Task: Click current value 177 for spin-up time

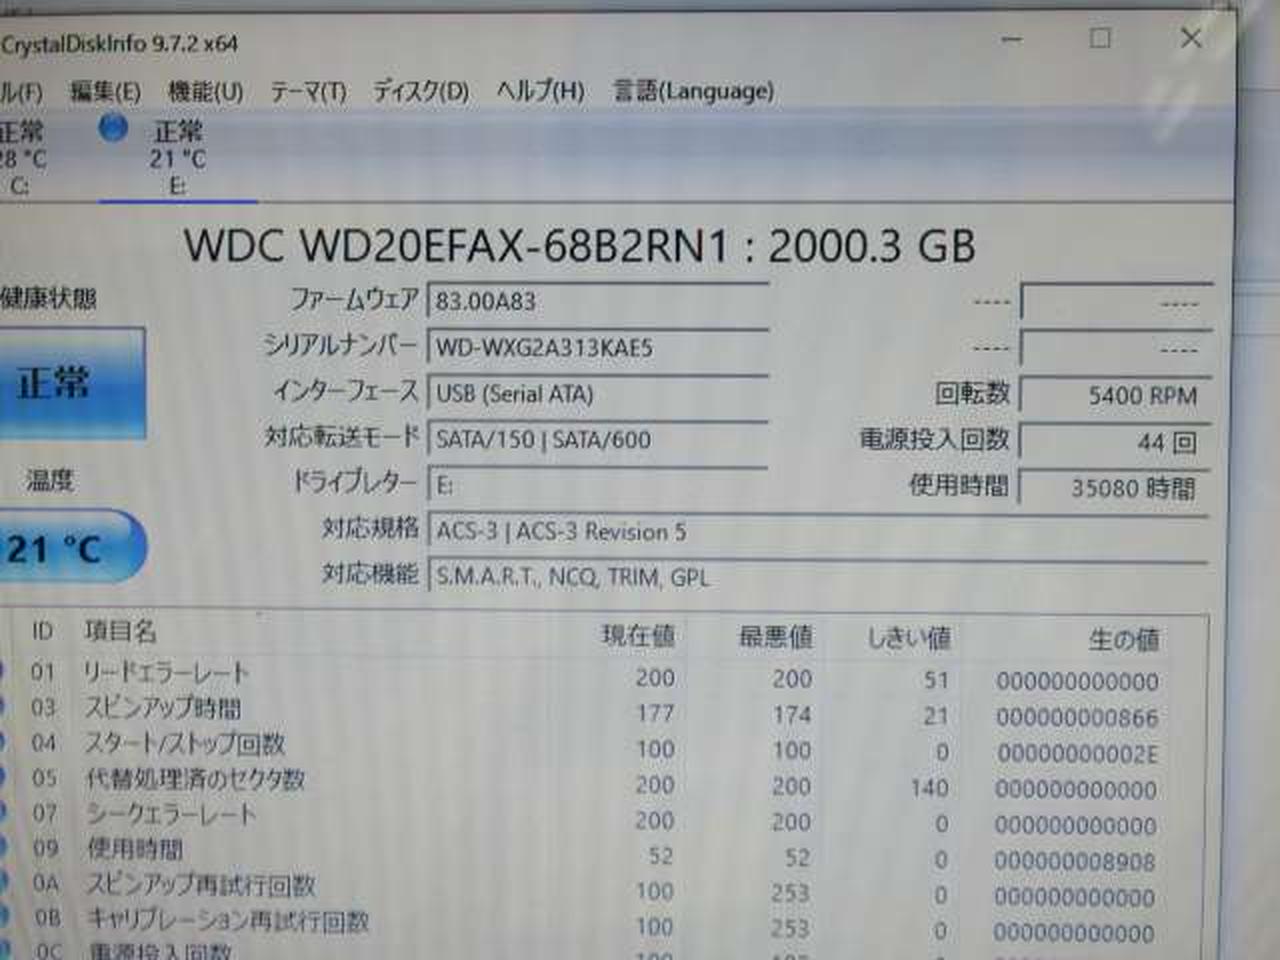Action: tap(655, 713)
